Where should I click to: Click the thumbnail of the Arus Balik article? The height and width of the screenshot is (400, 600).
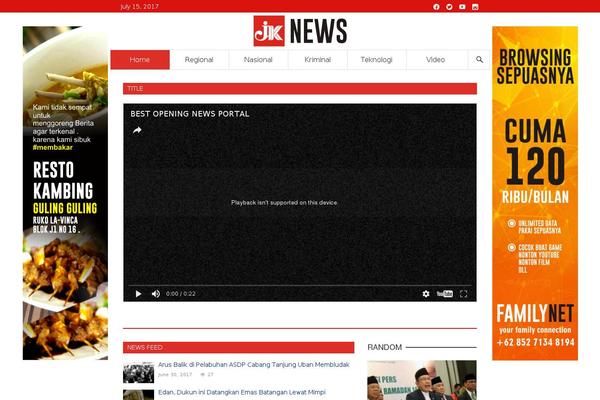[139, 372]
